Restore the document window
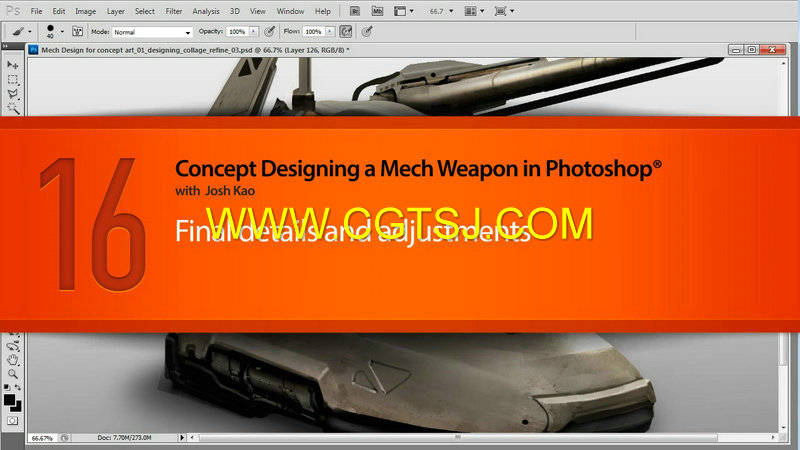 752,50
